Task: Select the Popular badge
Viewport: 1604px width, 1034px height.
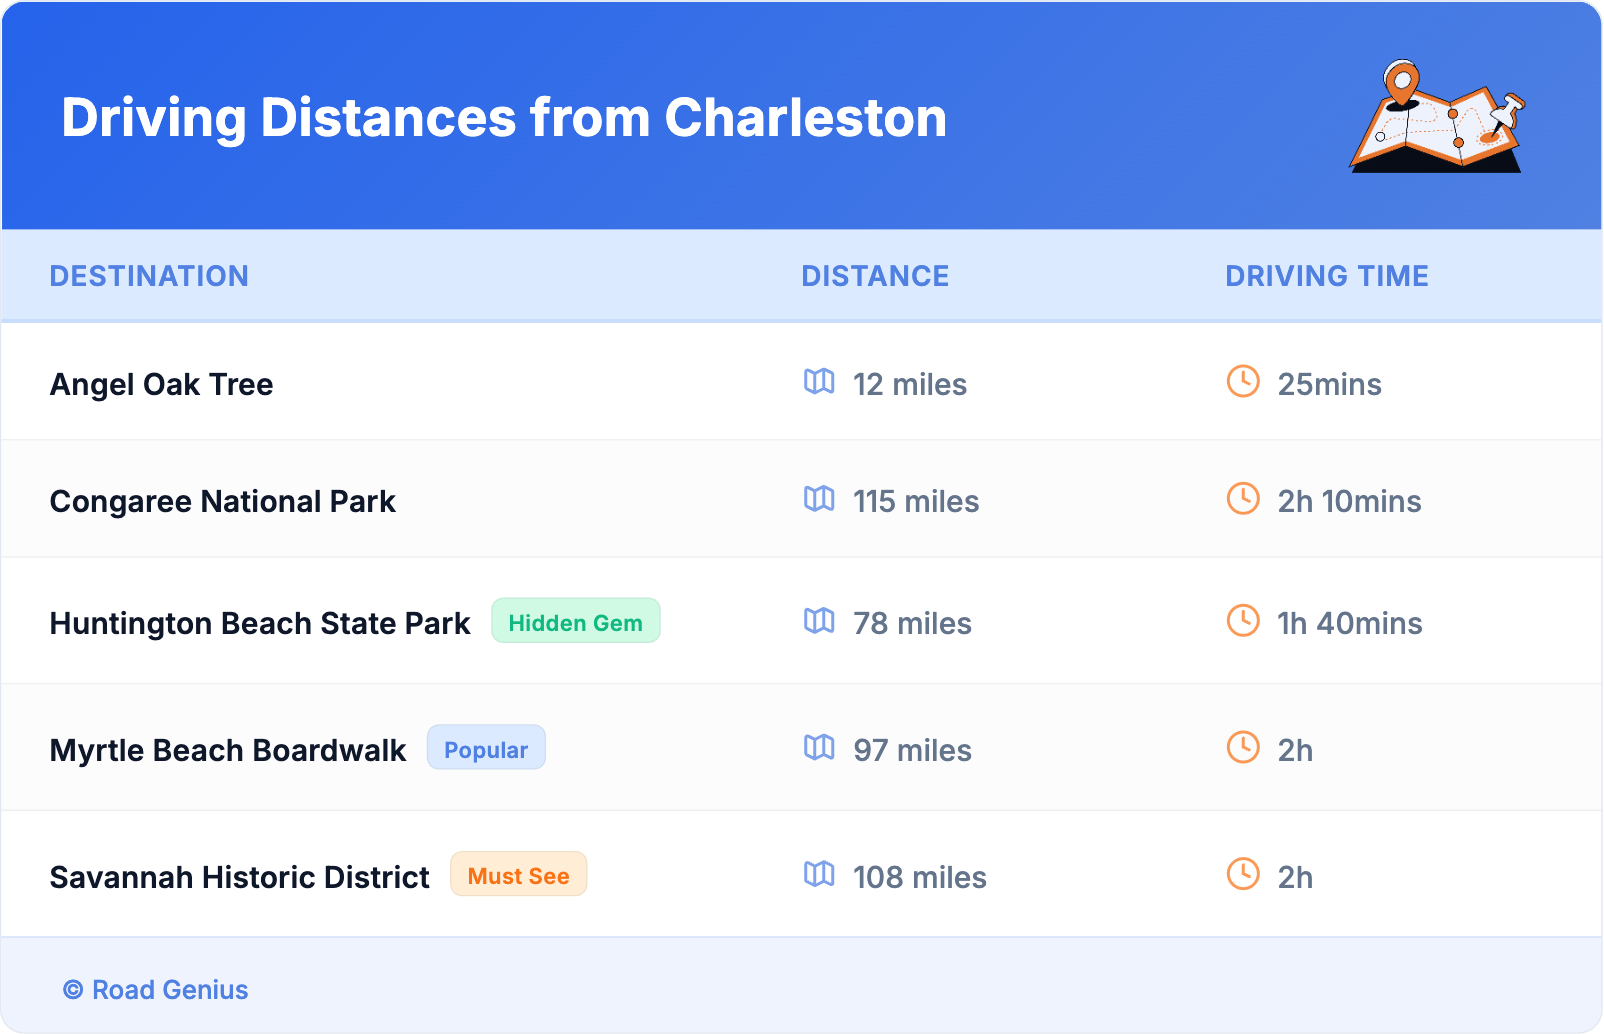Action: point(486,749)
